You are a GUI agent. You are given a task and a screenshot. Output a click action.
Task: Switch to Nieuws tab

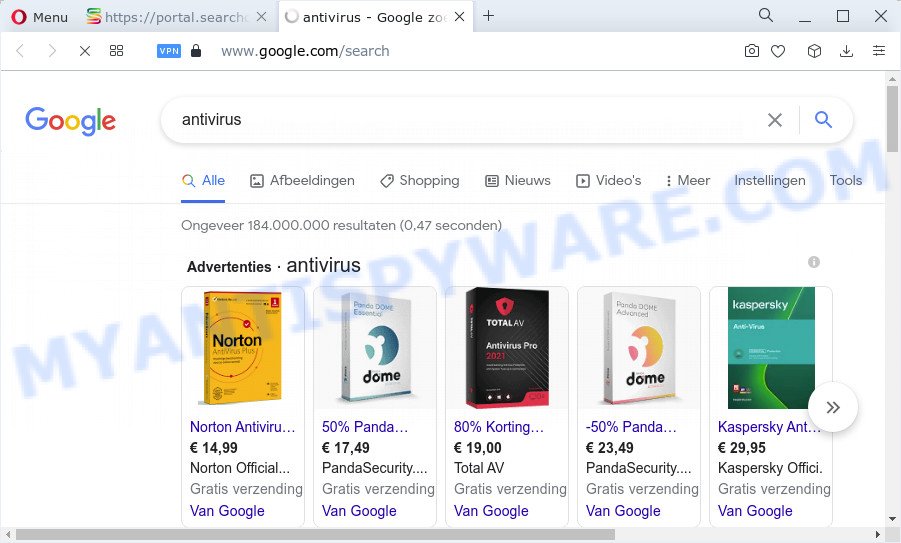(x=518, y=180)
